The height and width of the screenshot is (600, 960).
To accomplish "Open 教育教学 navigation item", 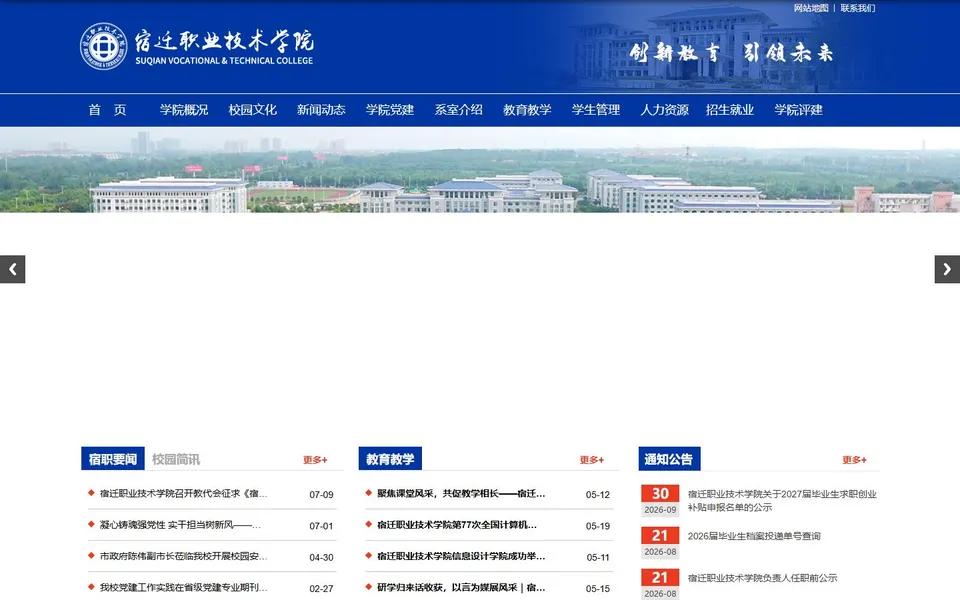I will tap(527, 110).
